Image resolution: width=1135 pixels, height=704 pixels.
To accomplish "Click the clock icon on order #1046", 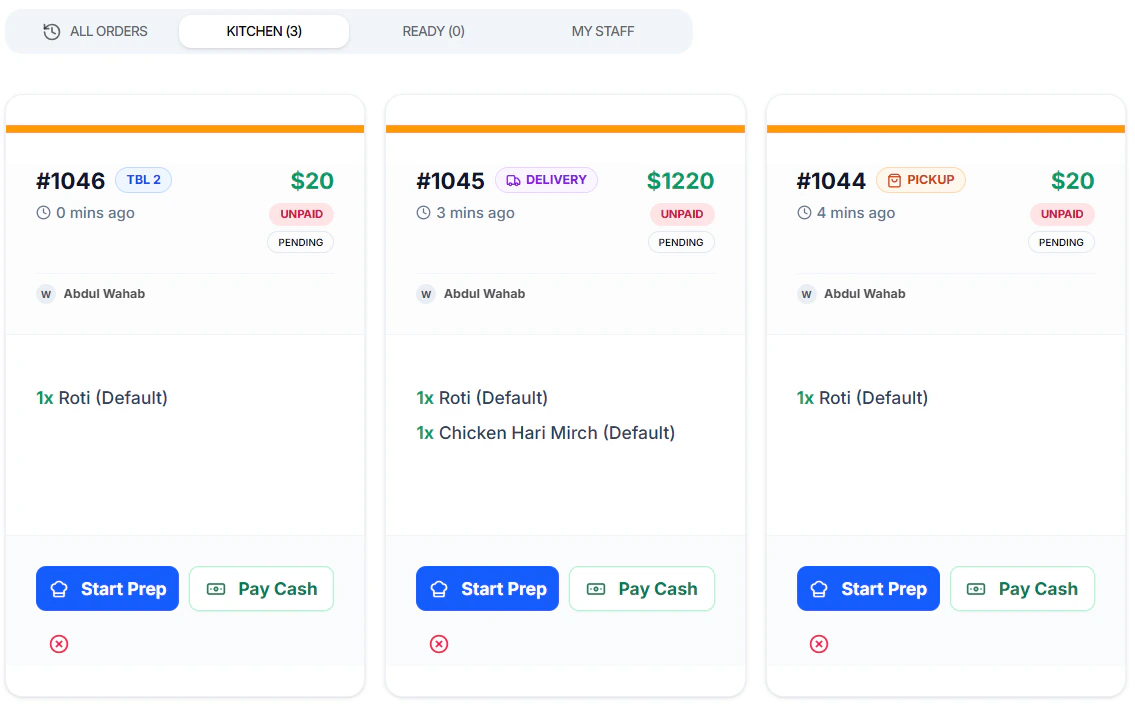I will pyautogui.click(x=43, y=213).
